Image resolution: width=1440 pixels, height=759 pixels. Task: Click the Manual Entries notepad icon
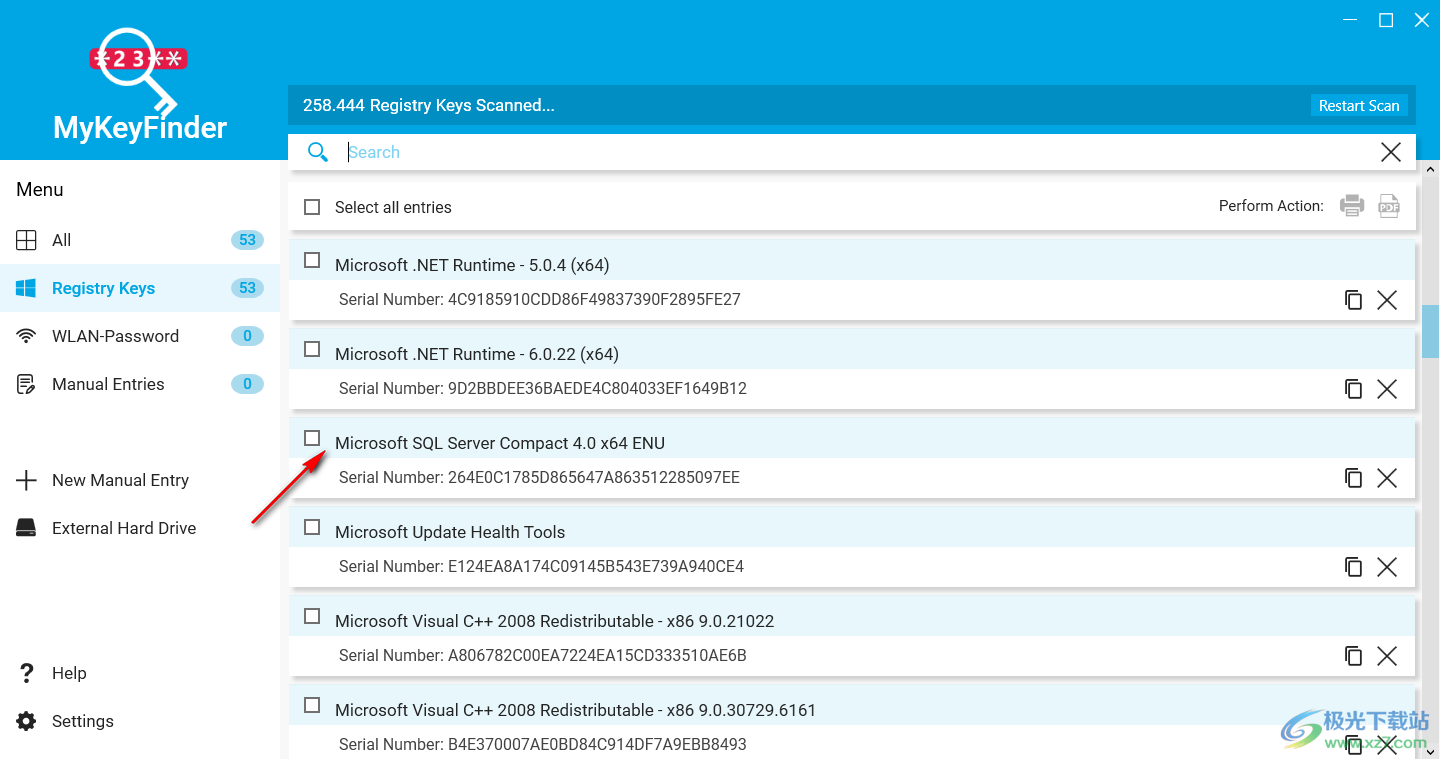(26, 384)
